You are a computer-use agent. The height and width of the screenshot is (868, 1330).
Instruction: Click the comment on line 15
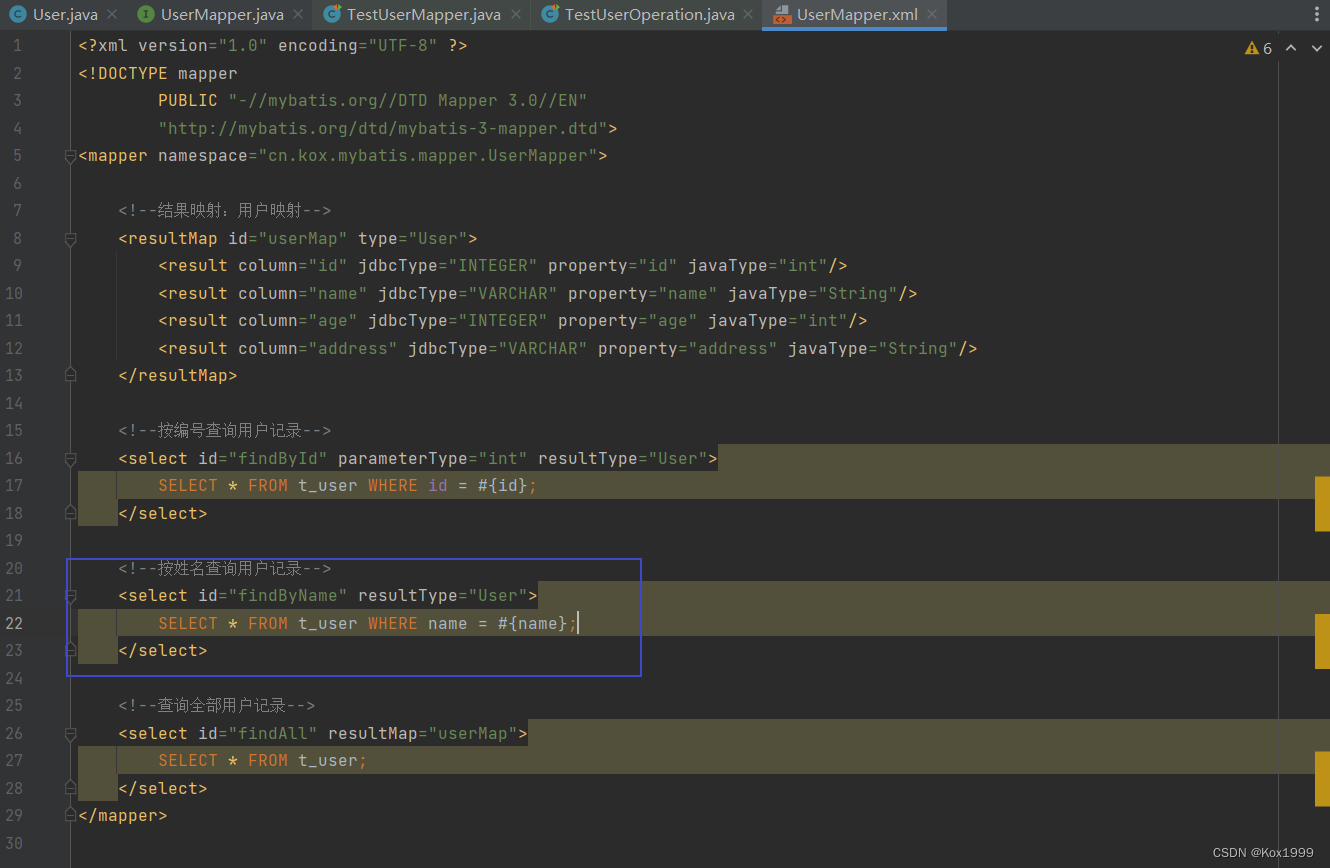click(225, 431)
